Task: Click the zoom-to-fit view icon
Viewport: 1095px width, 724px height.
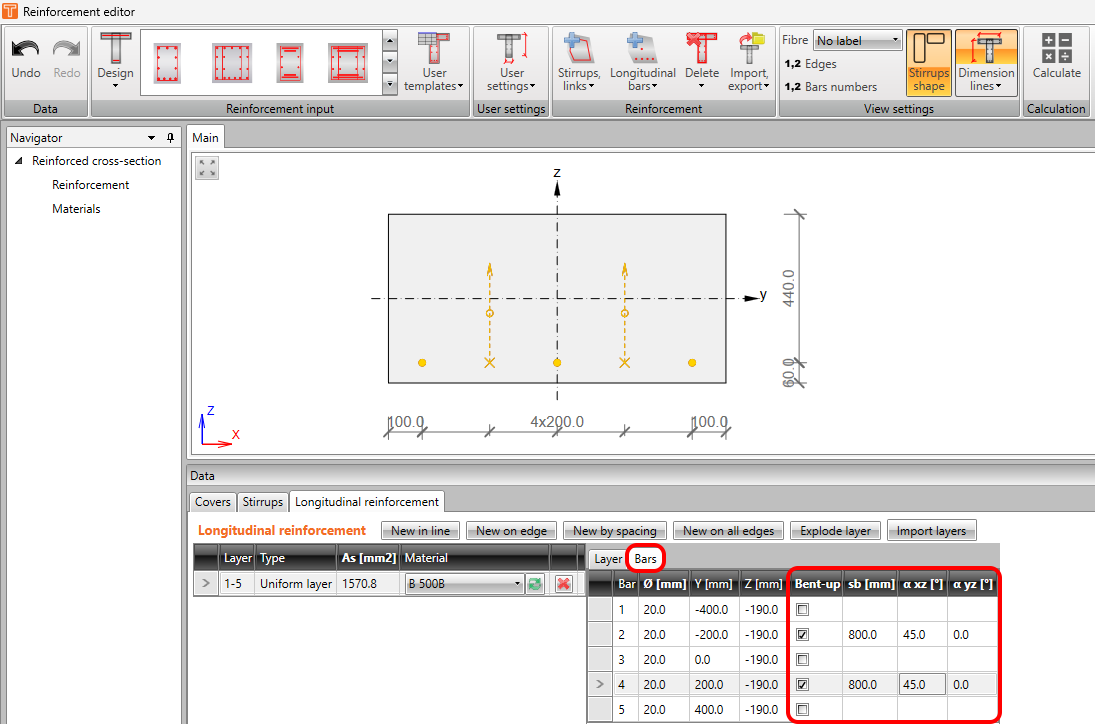Action: [207, 168]
